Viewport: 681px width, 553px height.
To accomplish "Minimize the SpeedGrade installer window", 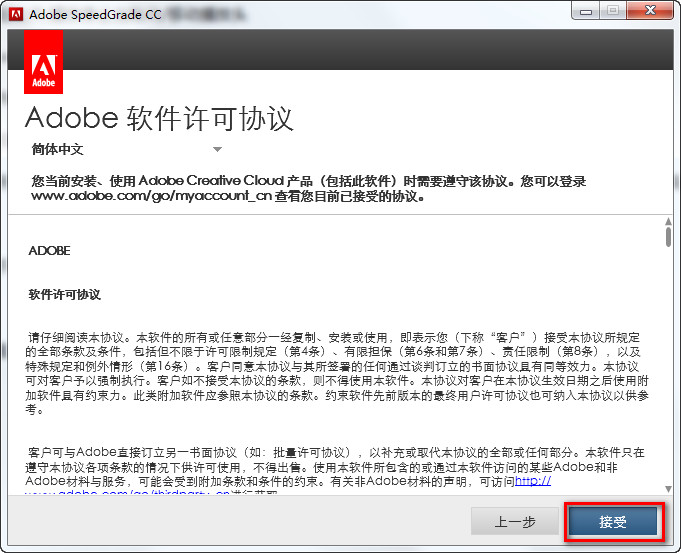I will click(586, 11).
